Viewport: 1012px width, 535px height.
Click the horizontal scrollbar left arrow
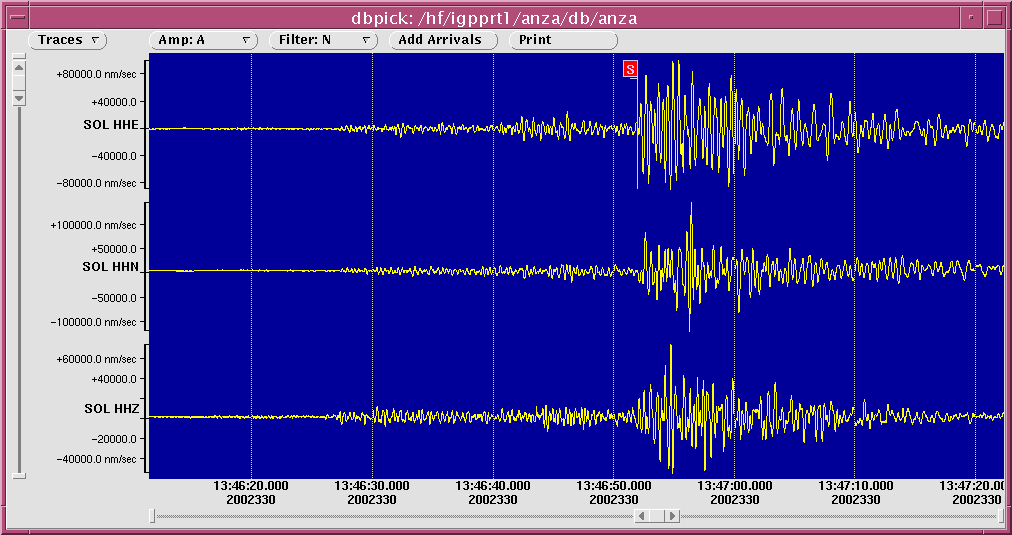click(x=642, y=516)
